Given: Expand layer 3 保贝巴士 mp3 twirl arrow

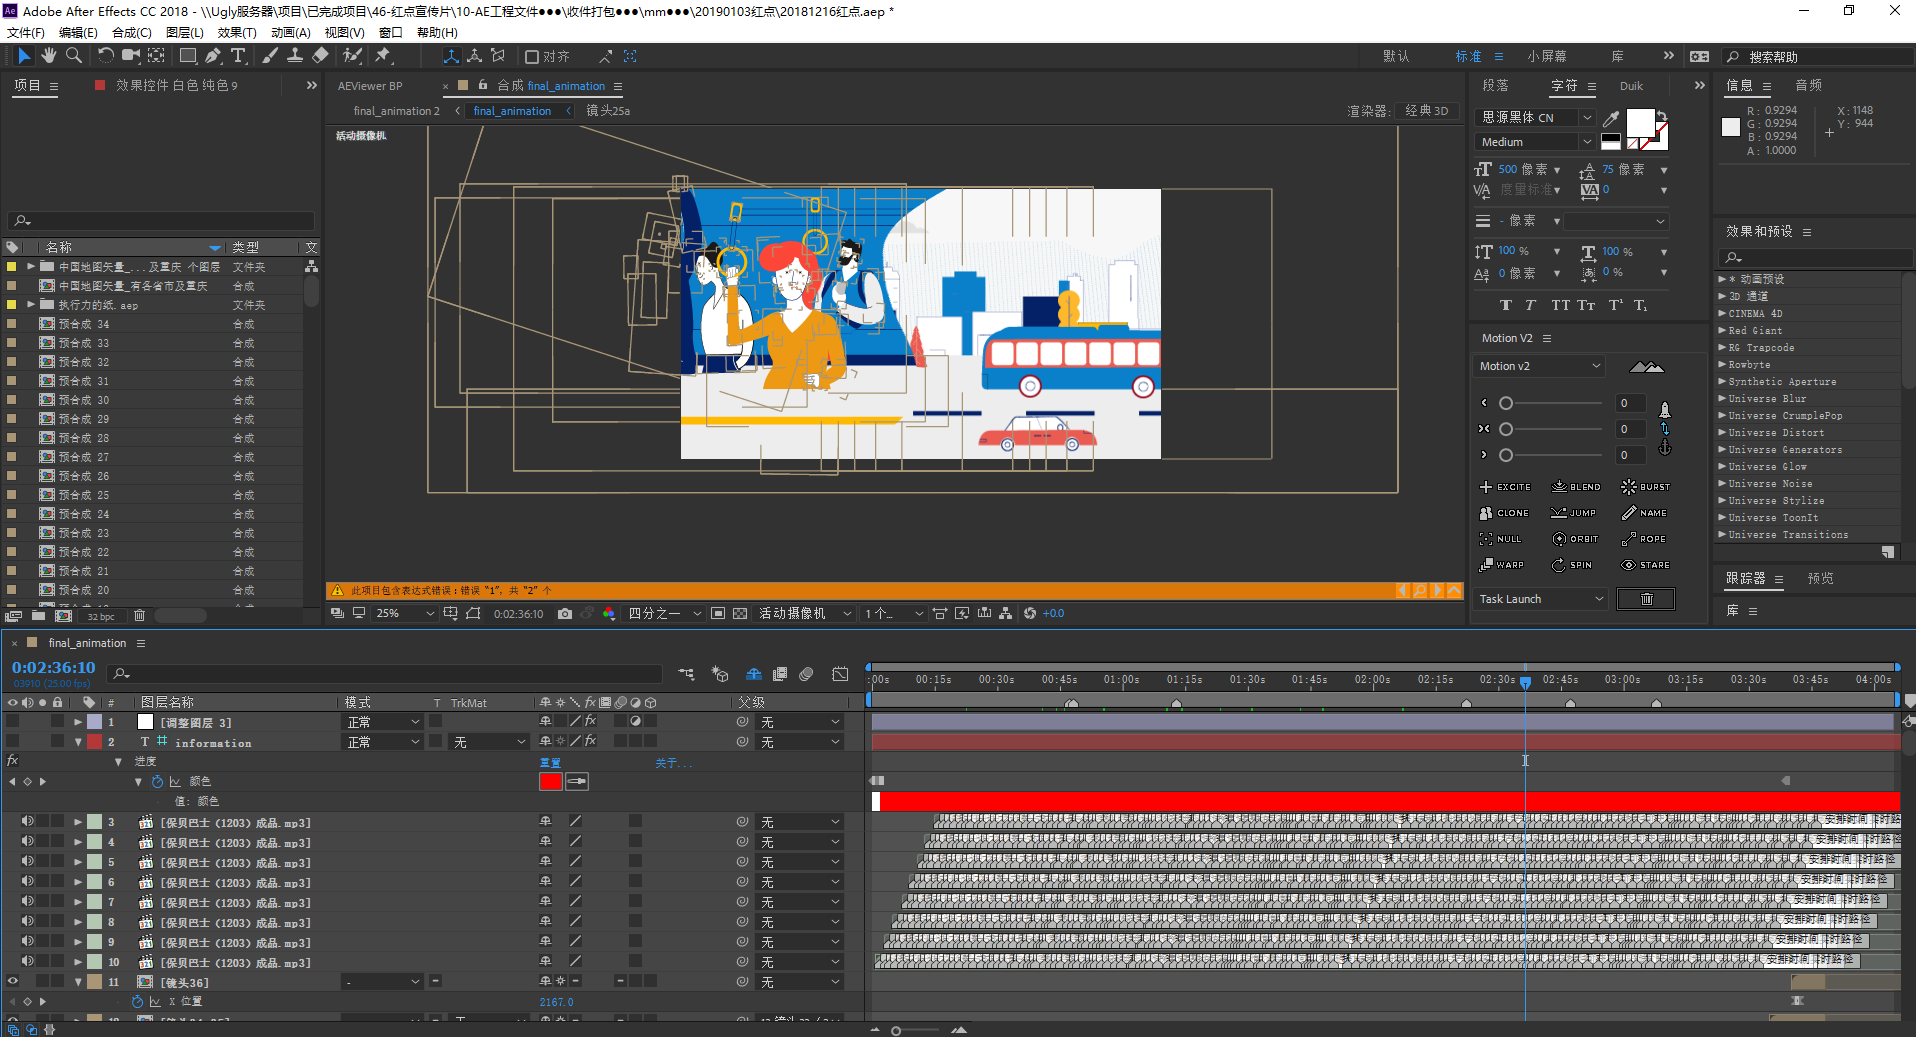Looking at the screenshot, I should coord(77,822).
